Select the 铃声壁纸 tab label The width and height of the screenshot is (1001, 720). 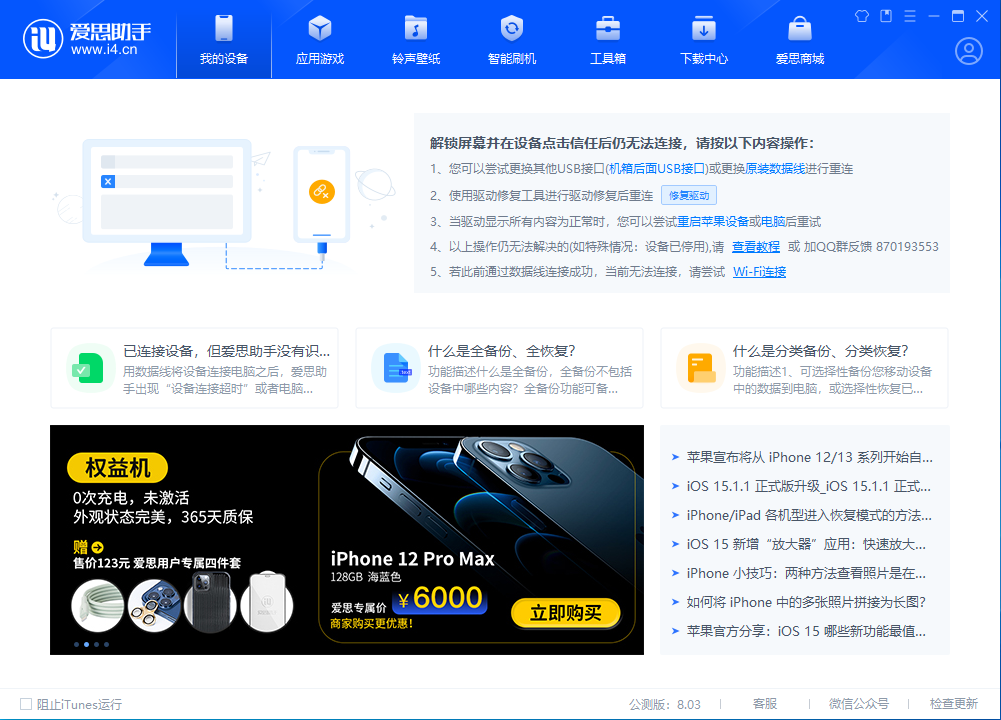tap(416, 59)
